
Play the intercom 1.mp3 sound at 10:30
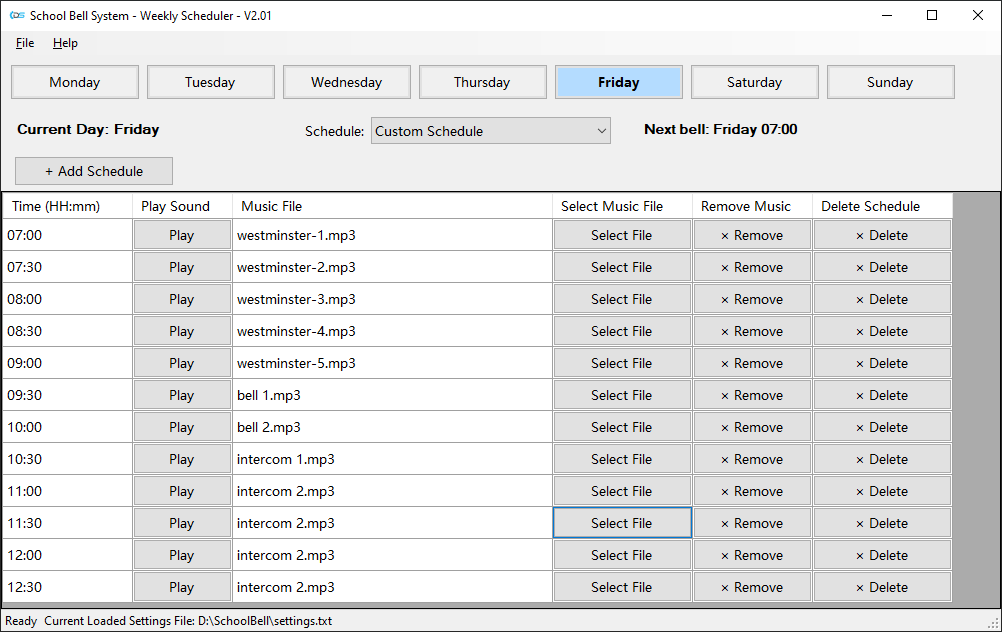click(181, 459)
